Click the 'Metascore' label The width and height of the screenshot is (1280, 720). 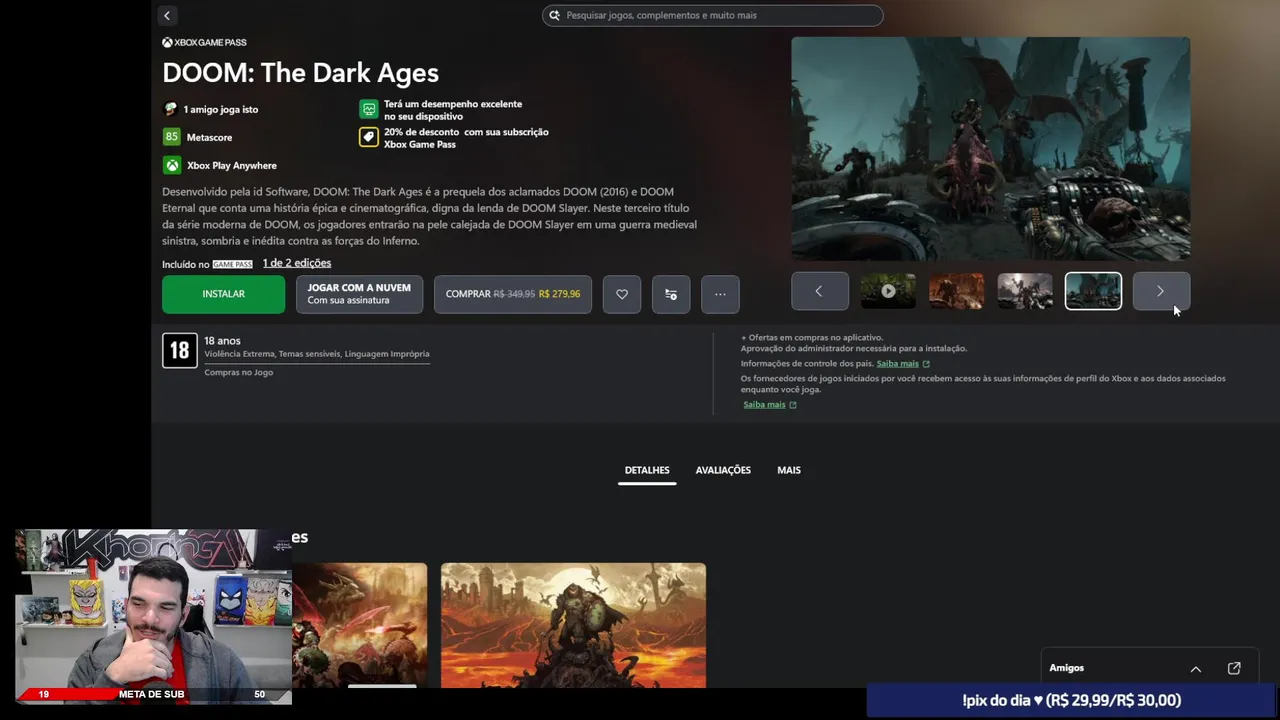coord(209,138)
